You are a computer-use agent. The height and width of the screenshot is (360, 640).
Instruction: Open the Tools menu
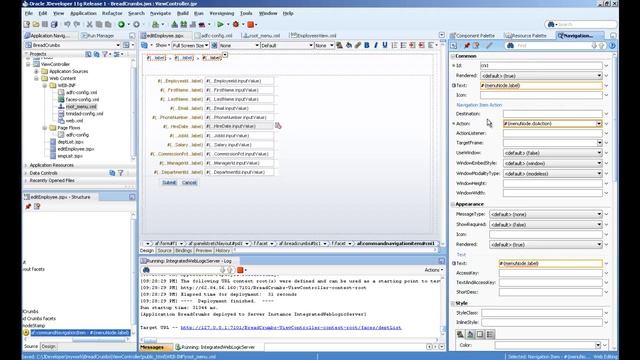[x=246, y=13]
